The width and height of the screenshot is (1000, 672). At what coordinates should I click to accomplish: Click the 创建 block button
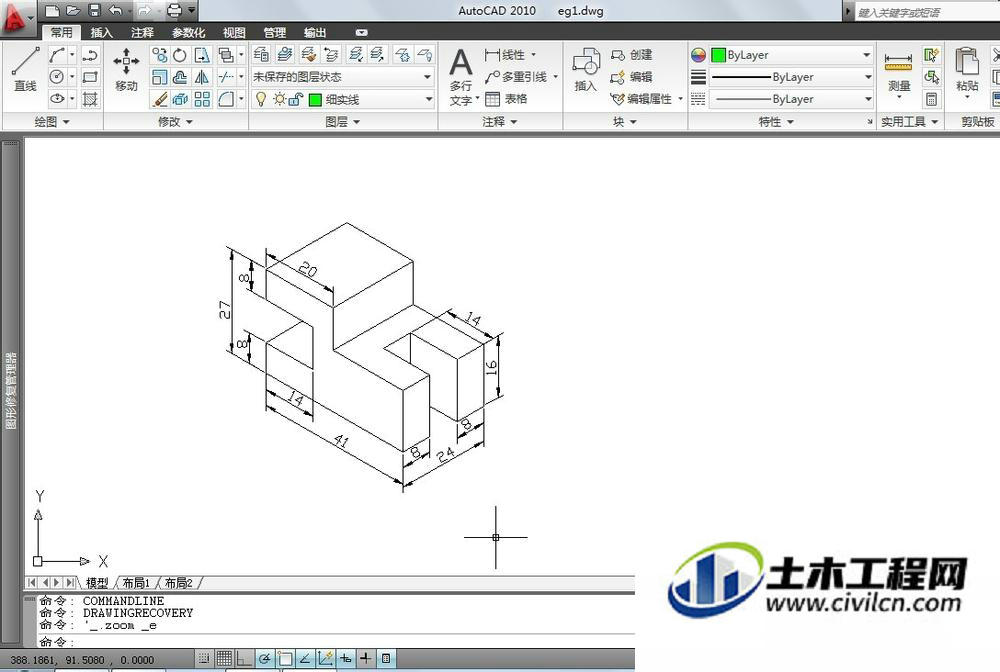[631, 55]
